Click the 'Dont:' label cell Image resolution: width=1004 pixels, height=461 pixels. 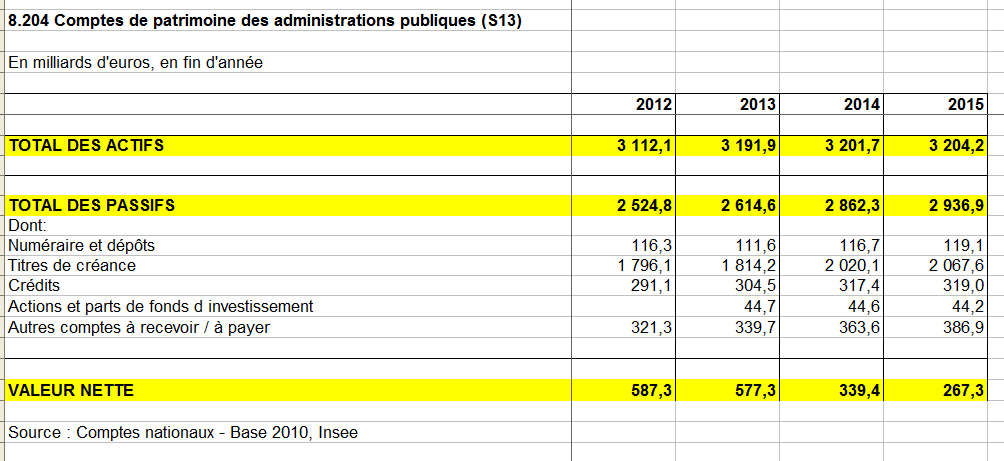coord(34,226)
